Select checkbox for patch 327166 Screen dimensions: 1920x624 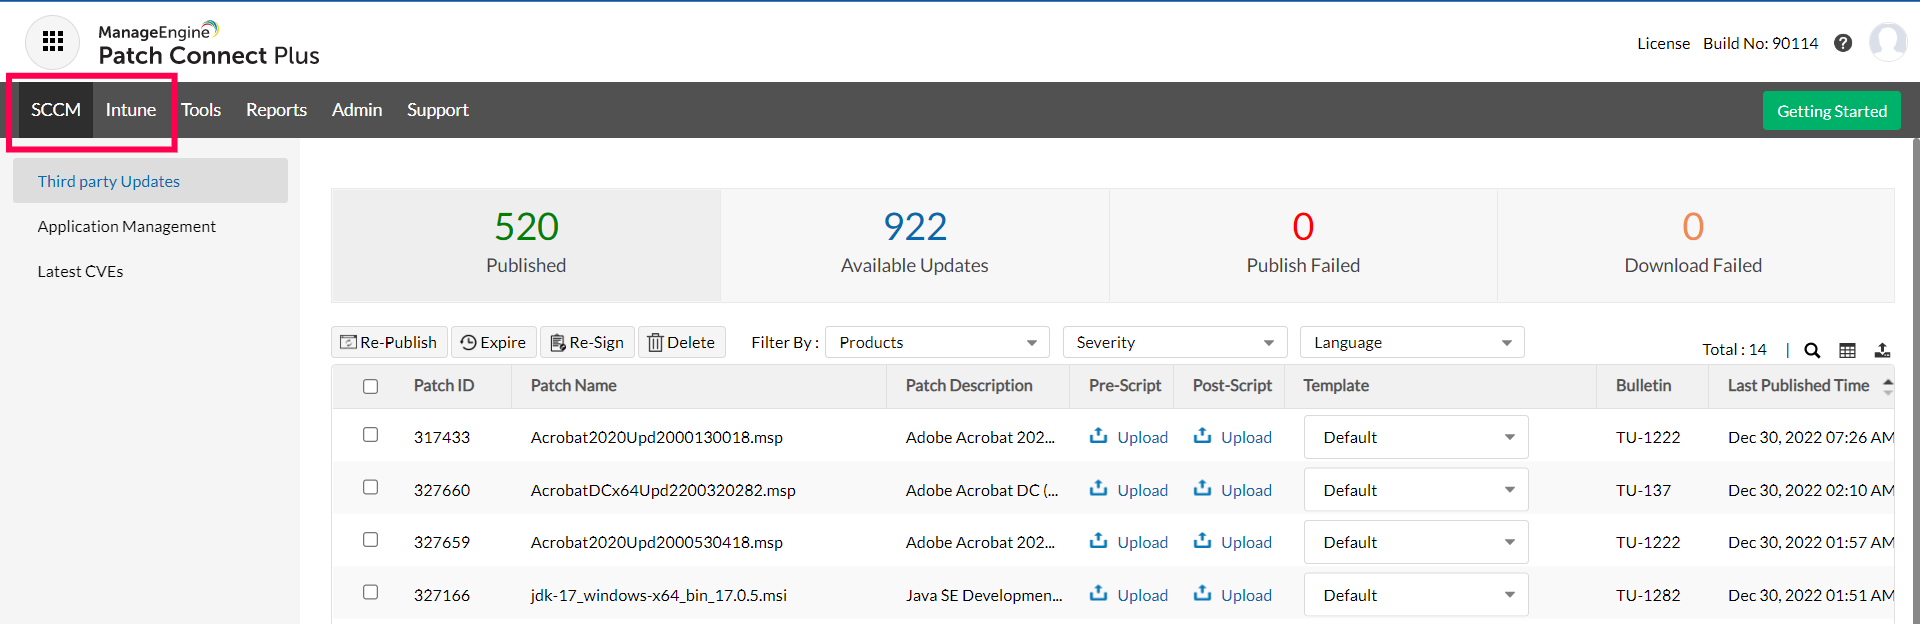(371, 592)
